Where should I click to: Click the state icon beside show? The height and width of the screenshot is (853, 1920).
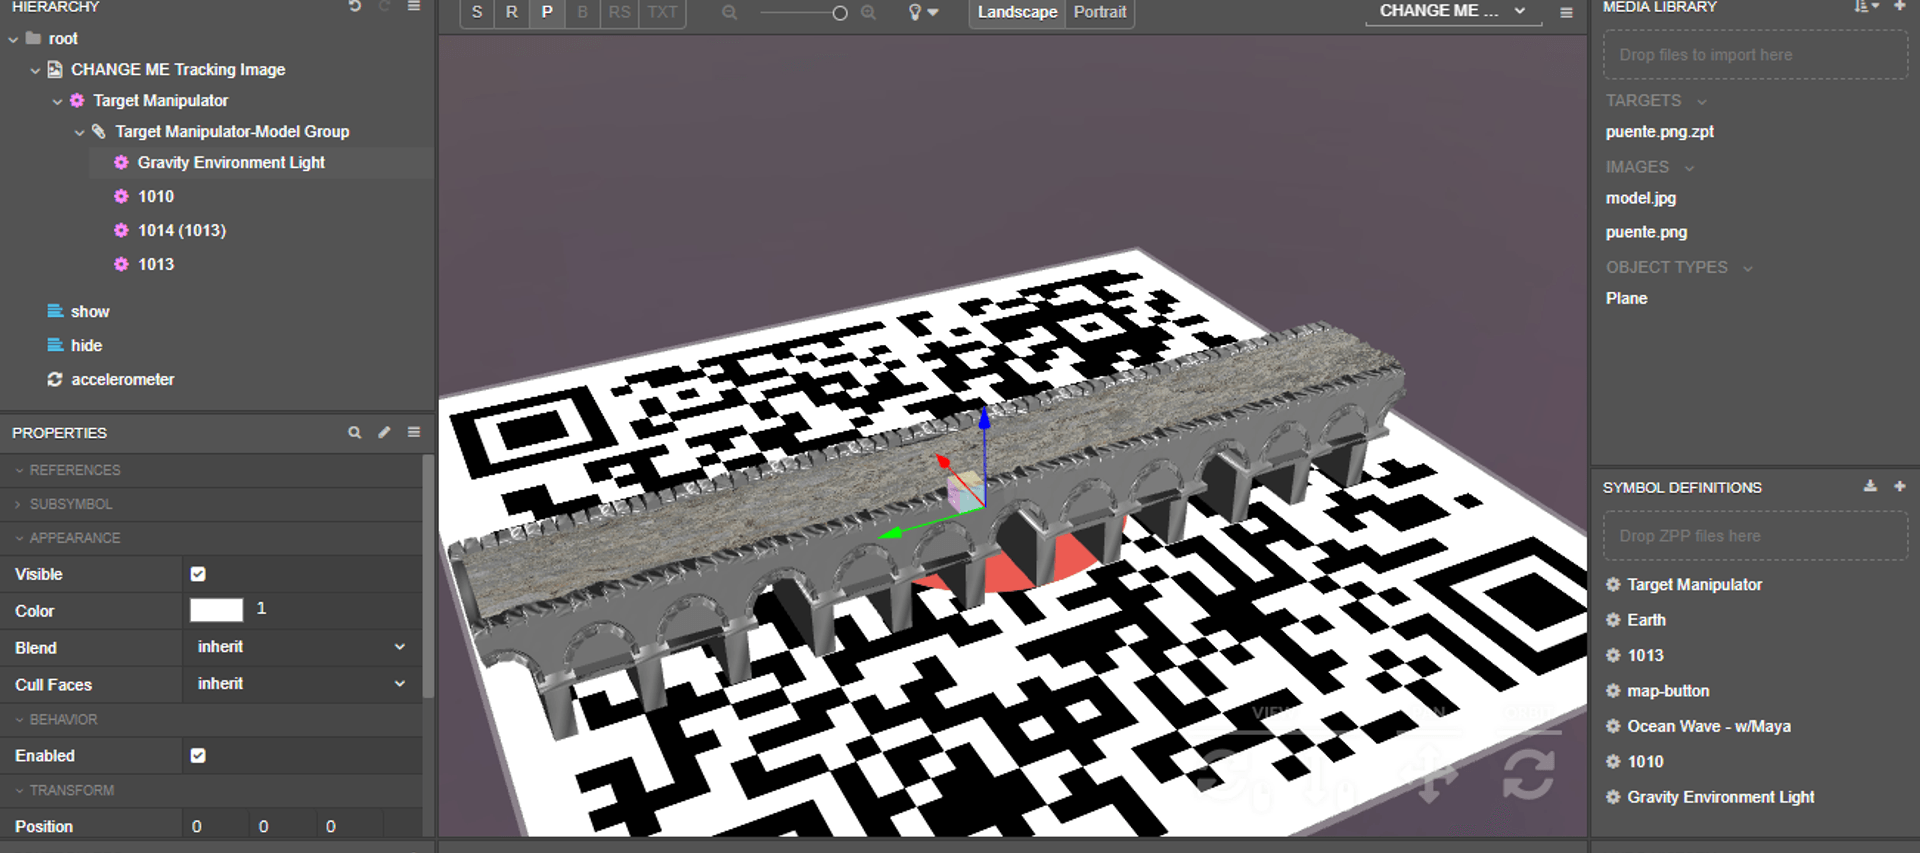tap(55, 311)
